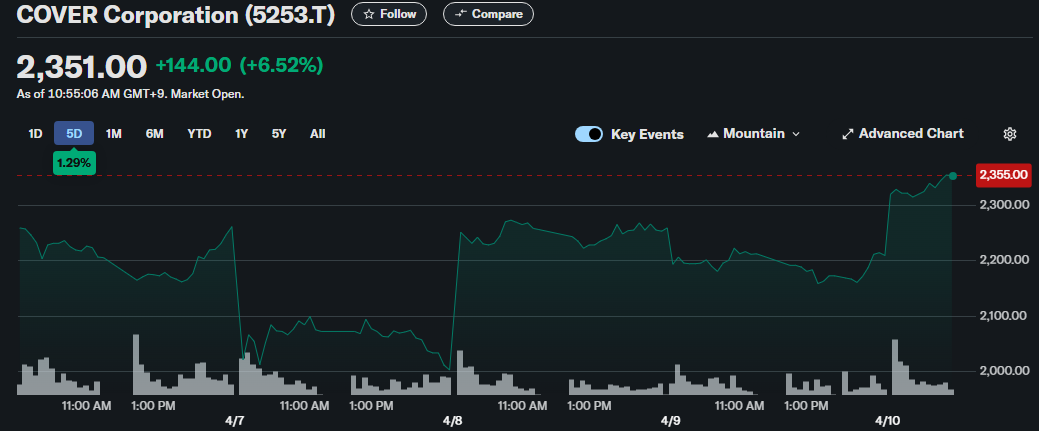Click the COVER Corporation (5253.T) title
This screenshot has height=431, width=1039.
[x=176, y=15]
